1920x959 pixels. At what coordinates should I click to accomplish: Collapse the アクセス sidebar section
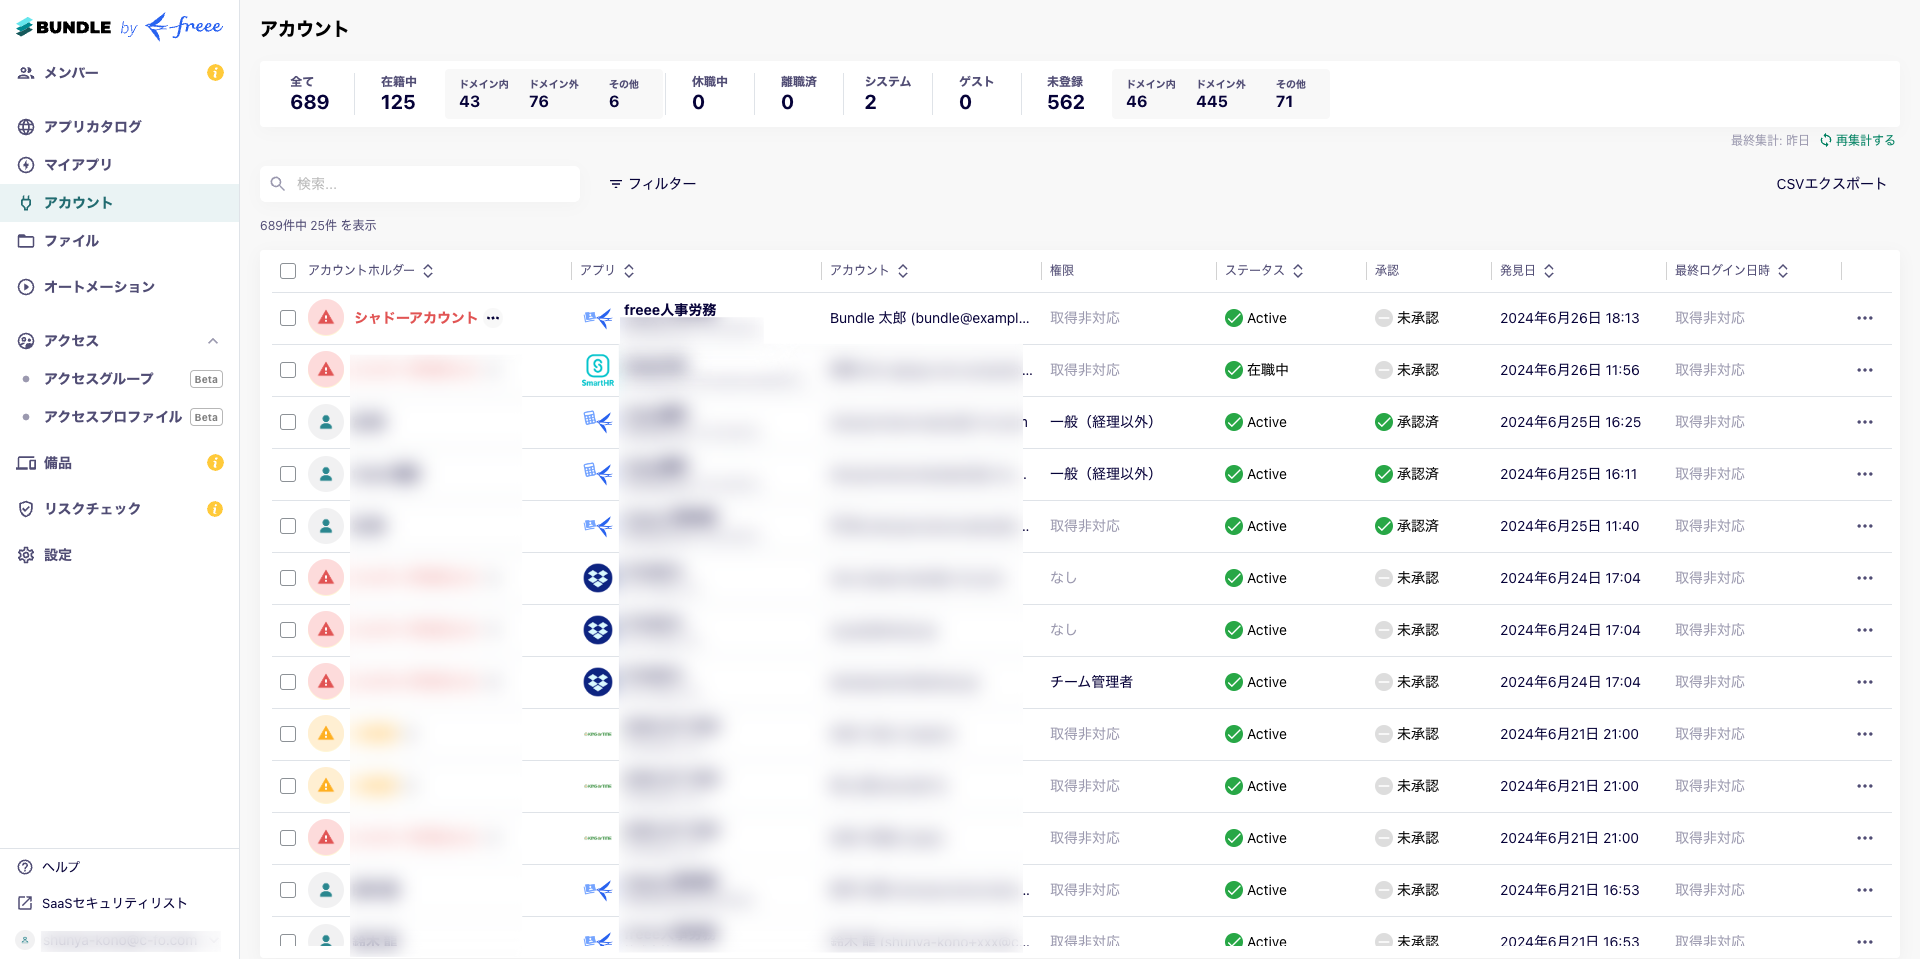pos(213,341)
